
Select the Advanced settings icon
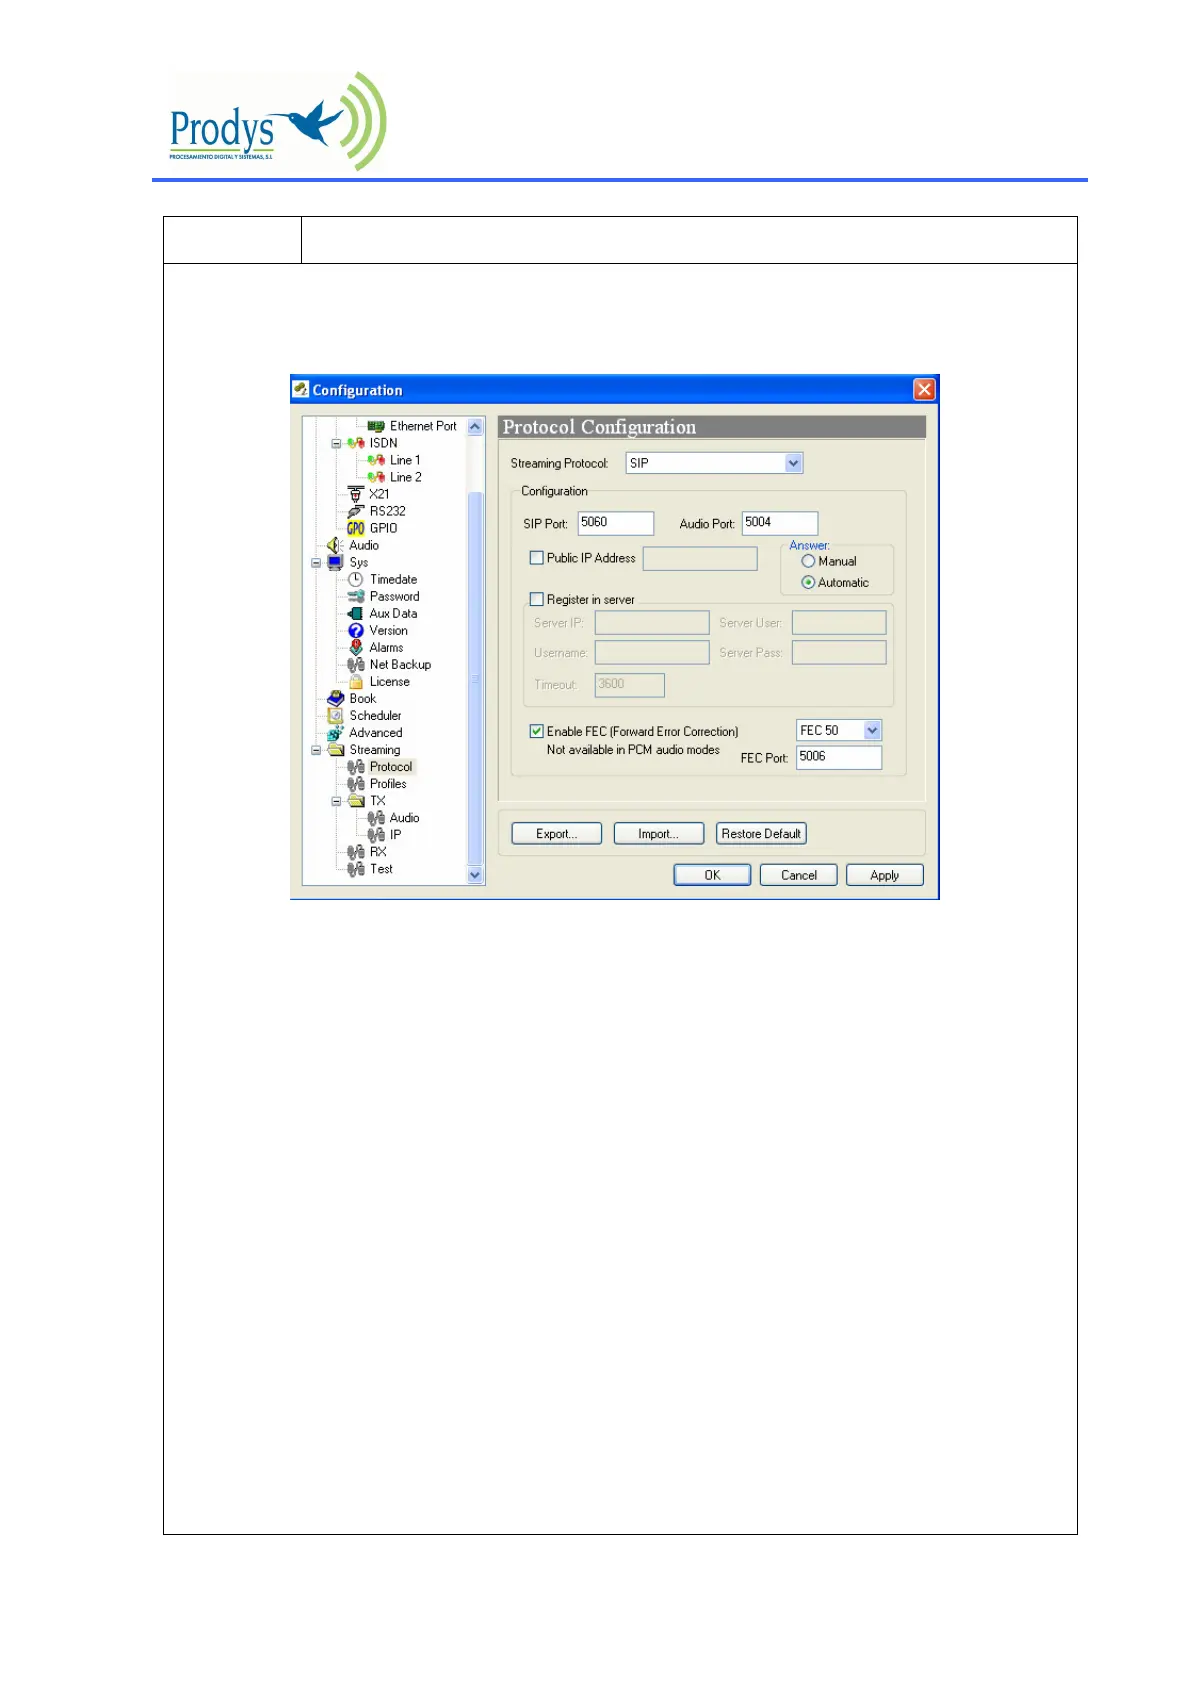pos(335,732)
